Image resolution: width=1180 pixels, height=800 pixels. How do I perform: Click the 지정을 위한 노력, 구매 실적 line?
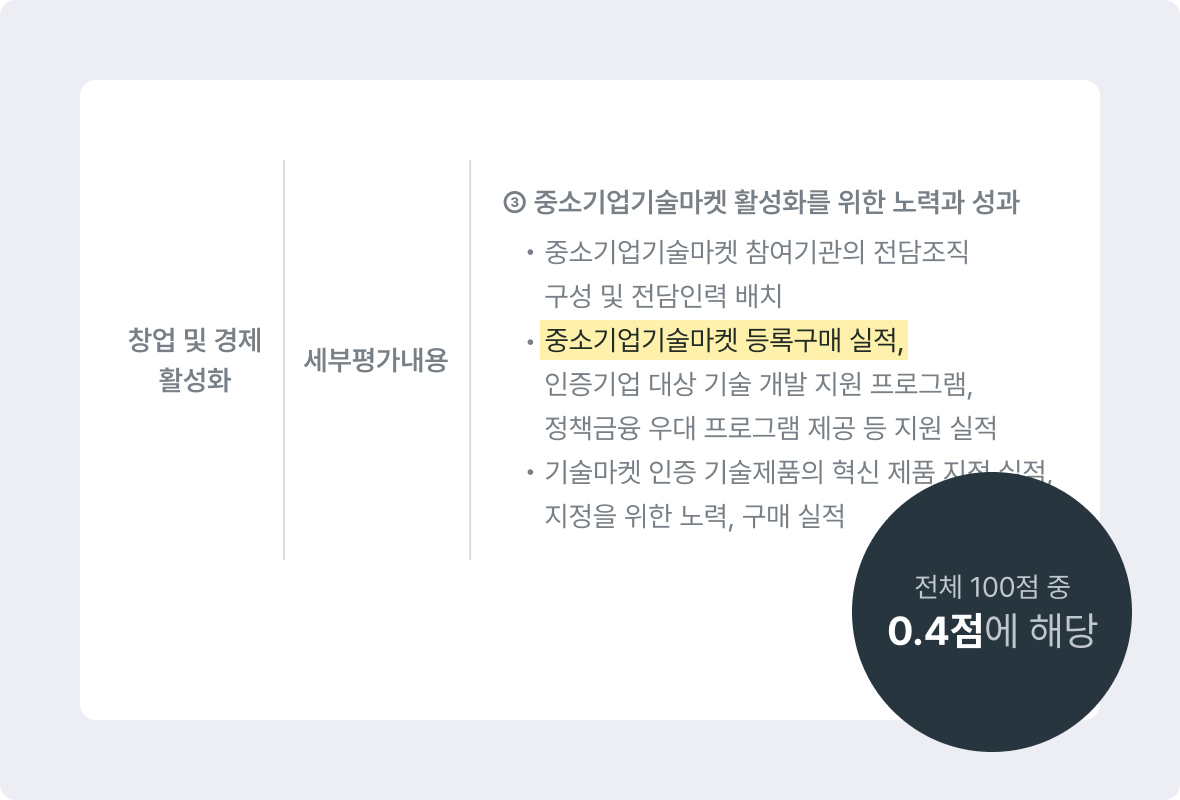tap(694, 516)
